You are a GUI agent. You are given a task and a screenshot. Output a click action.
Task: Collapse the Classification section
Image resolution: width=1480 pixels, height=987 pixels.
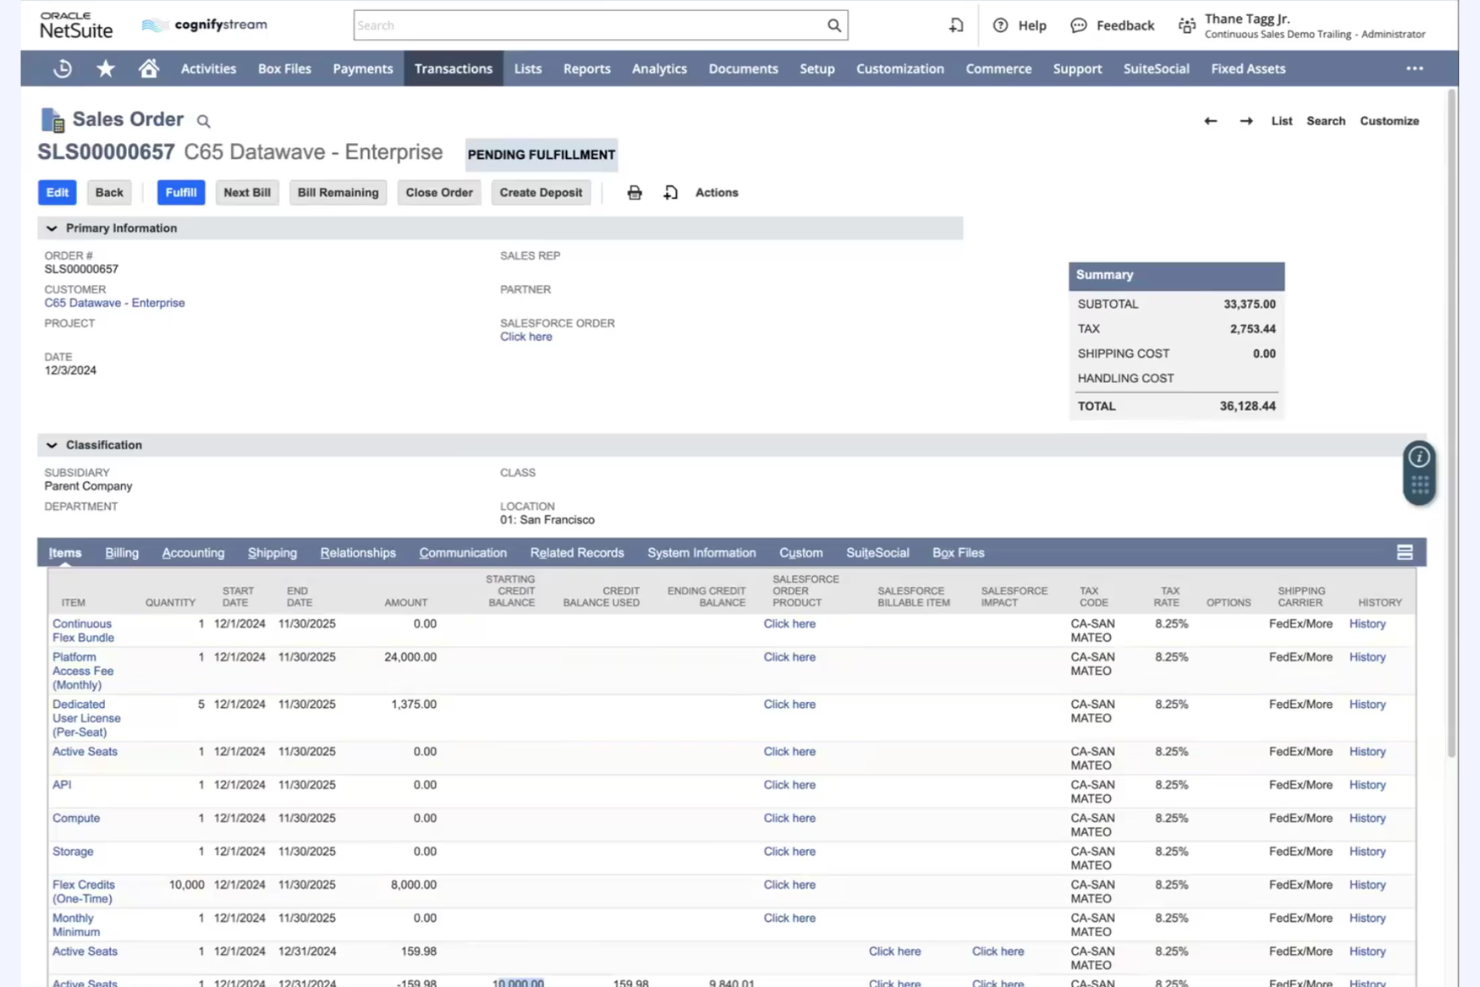click(x=51, y=445)
